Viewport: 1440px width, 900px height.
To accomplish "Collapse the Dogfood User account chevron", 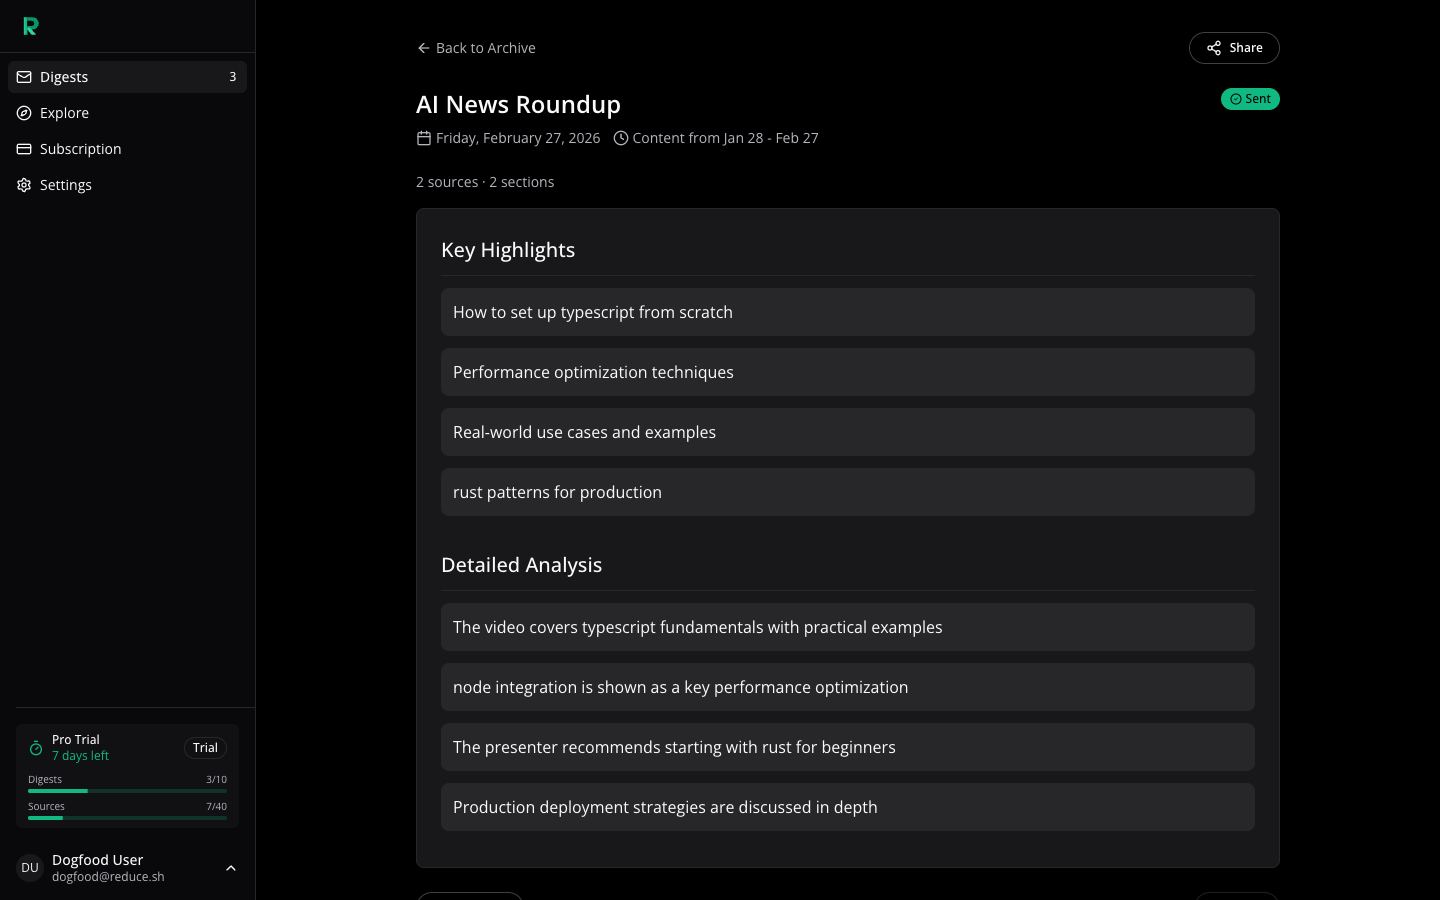I will 231,868.
